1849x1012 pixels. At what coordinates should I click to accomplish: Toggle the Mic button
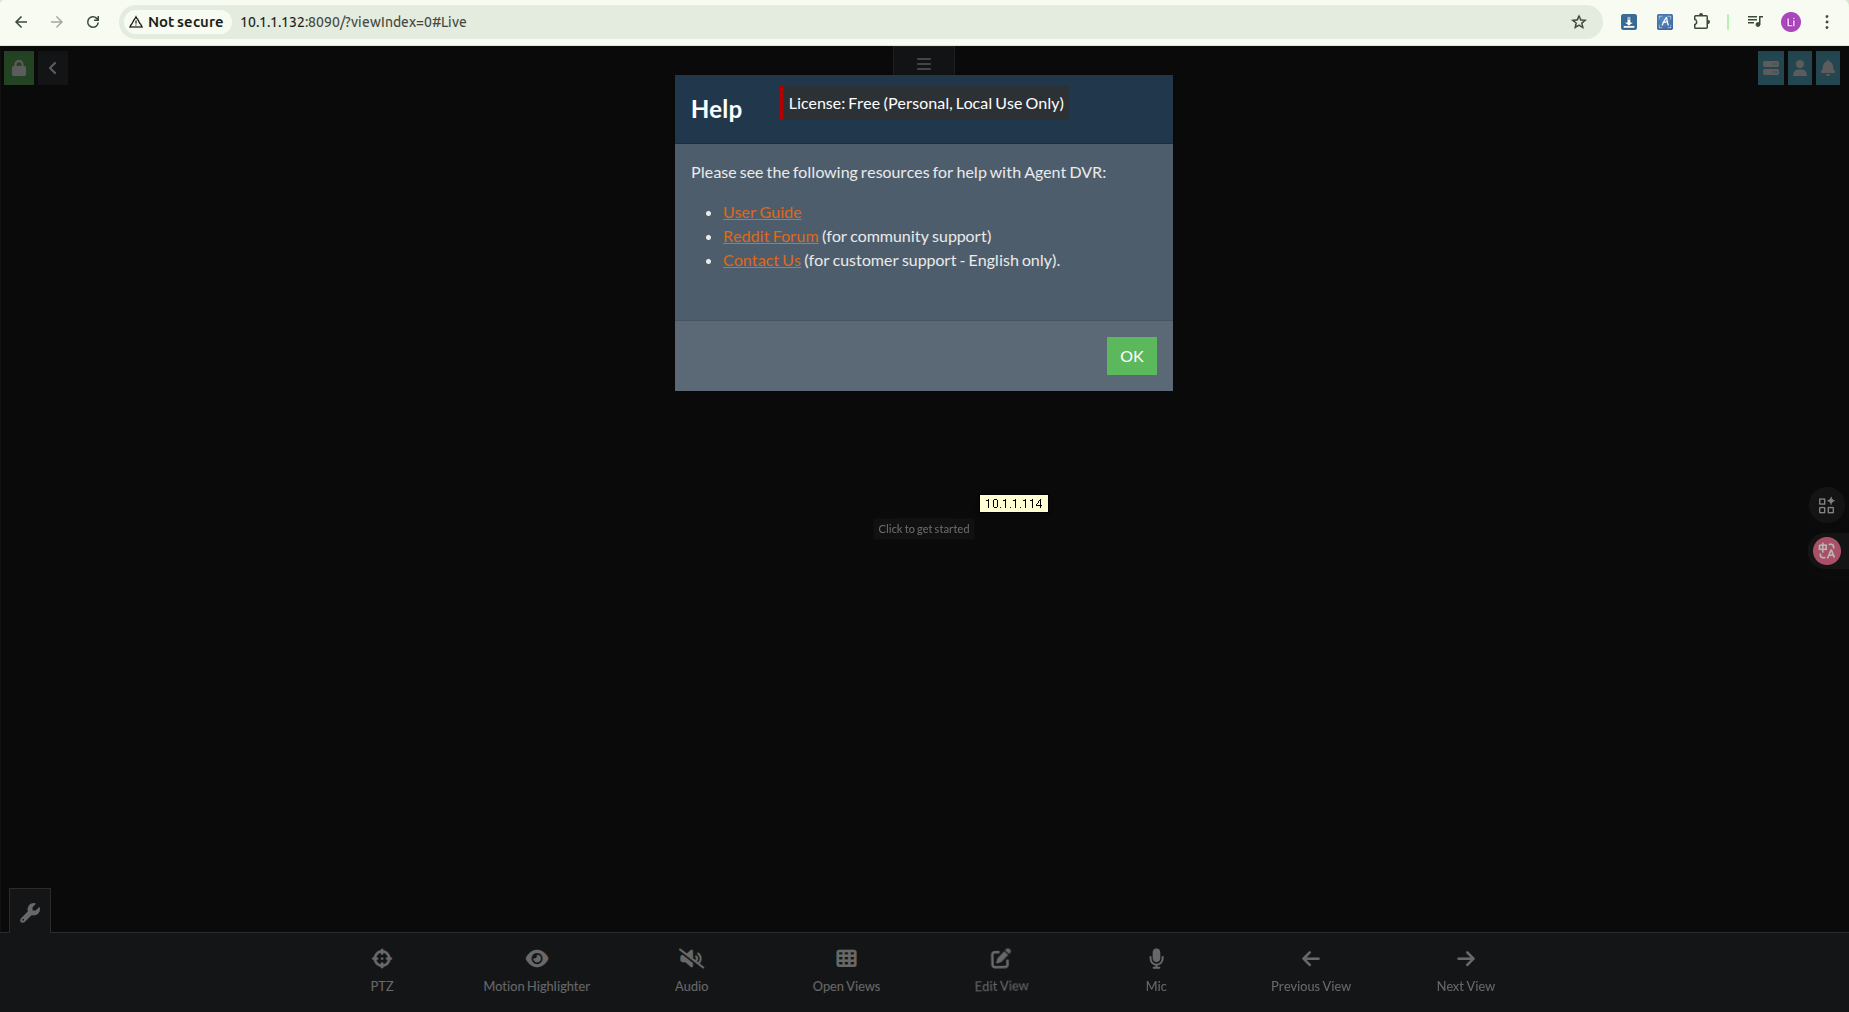1156,970
